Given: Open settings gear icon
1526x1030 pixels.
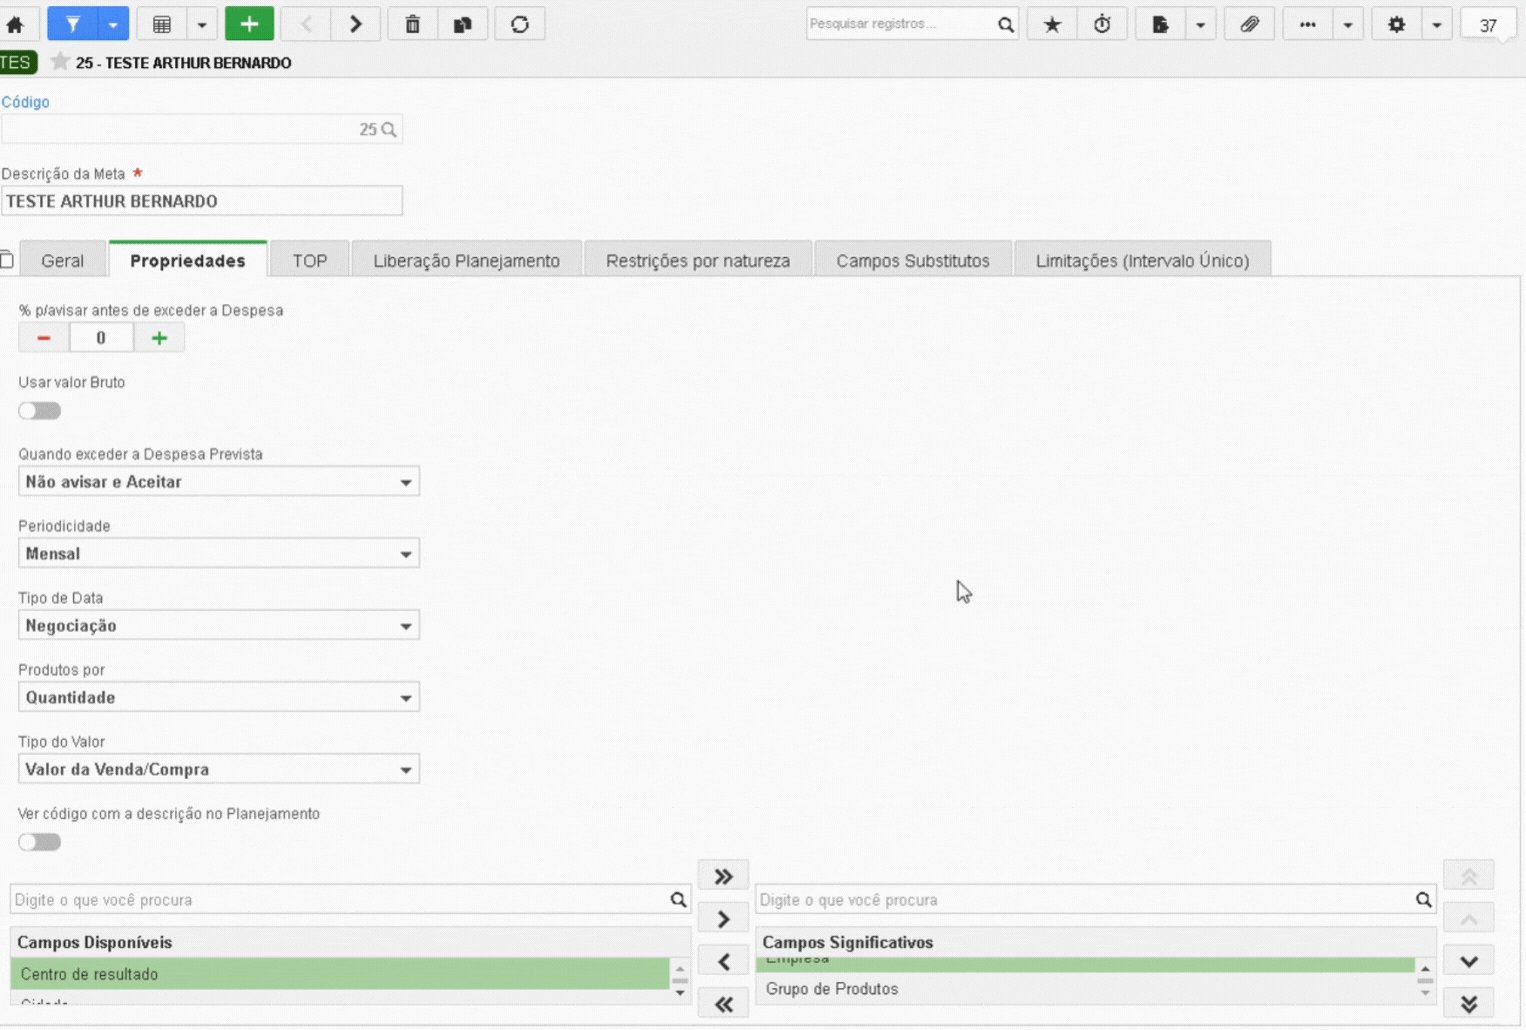Looking at the screenshot, I should [1397, 24].
